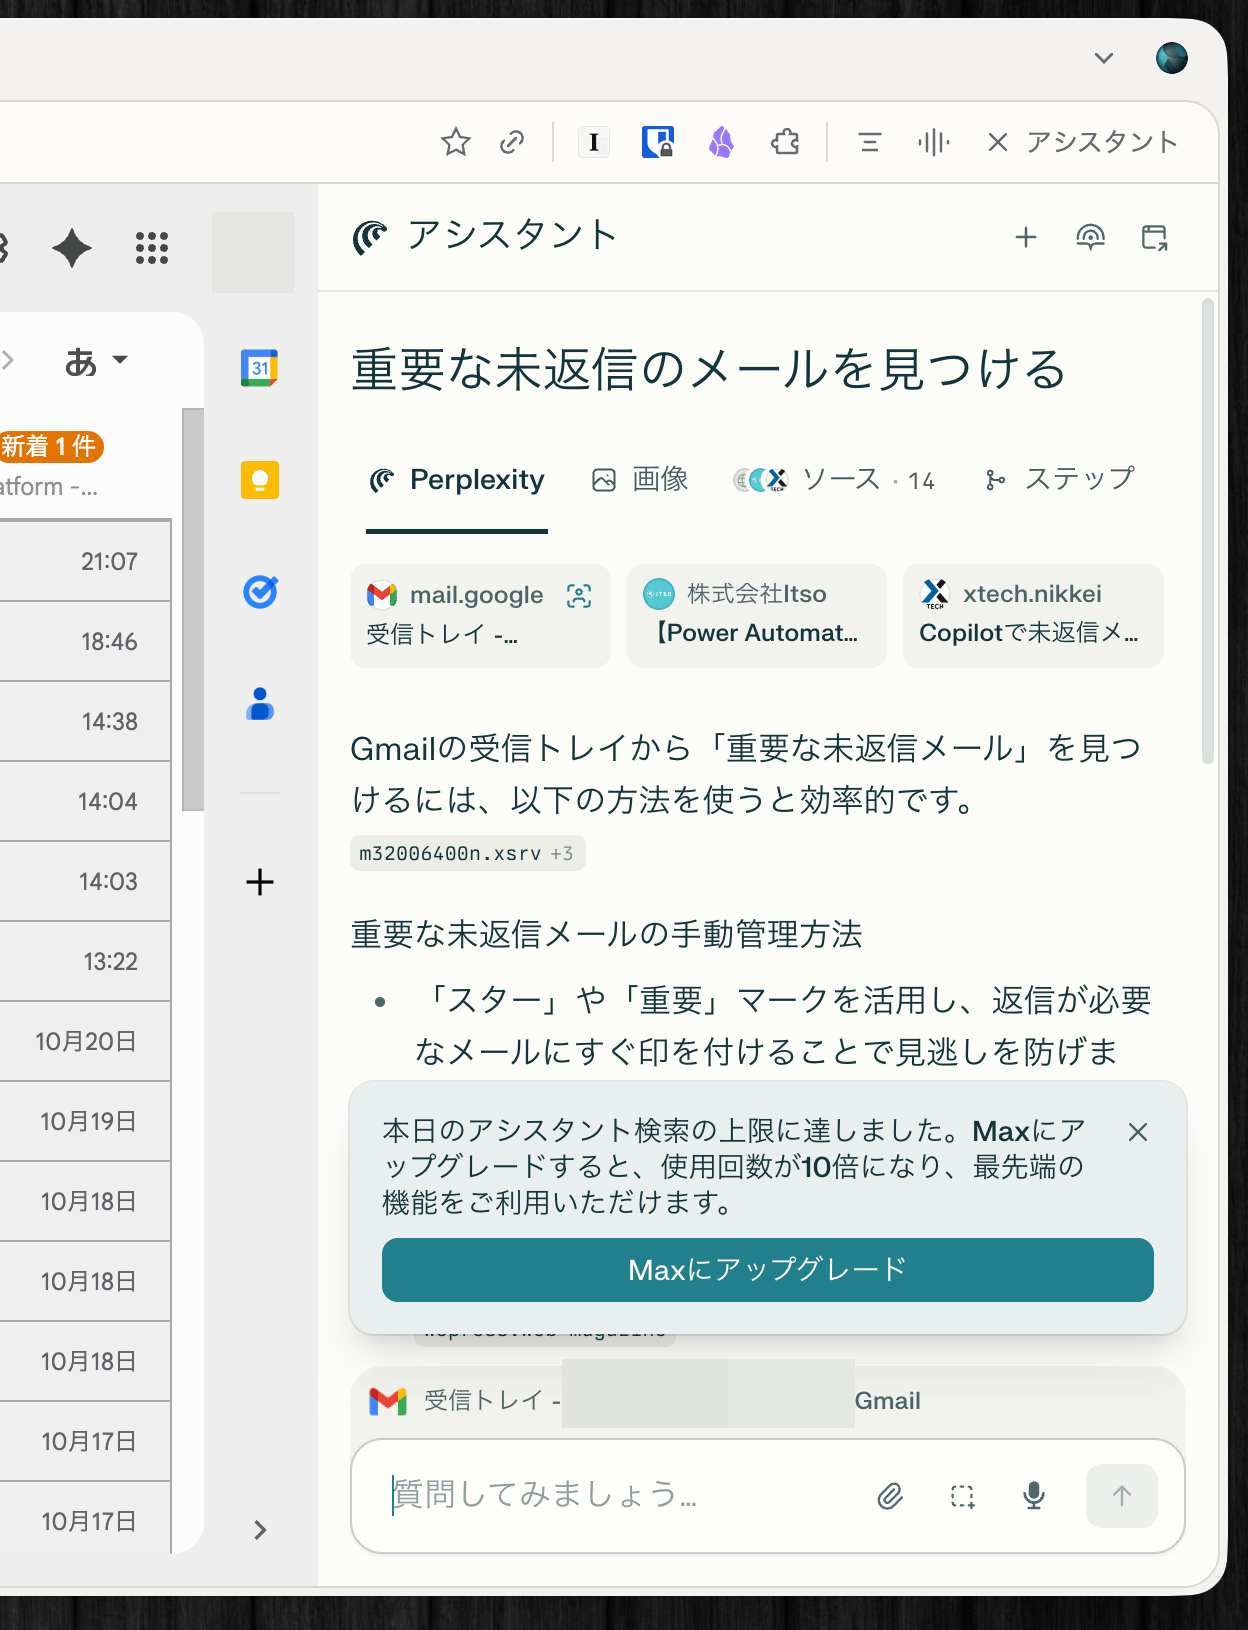The width and height of the screenshot is (1248, 1630).
Task: Click the copy link icon in toolbar
Action: pos(512,143)
